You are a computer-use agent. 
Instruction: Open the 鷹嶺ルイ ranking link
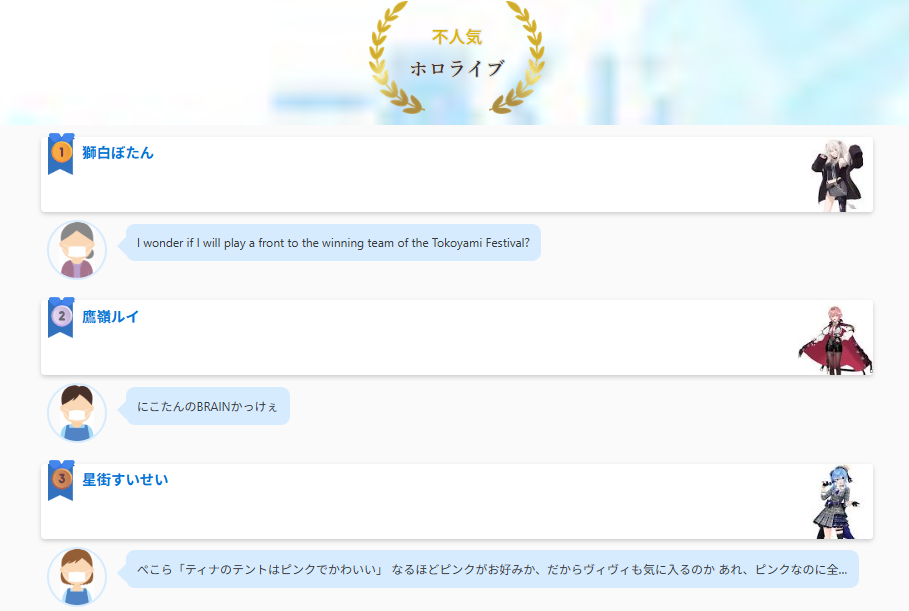(110, 317)
